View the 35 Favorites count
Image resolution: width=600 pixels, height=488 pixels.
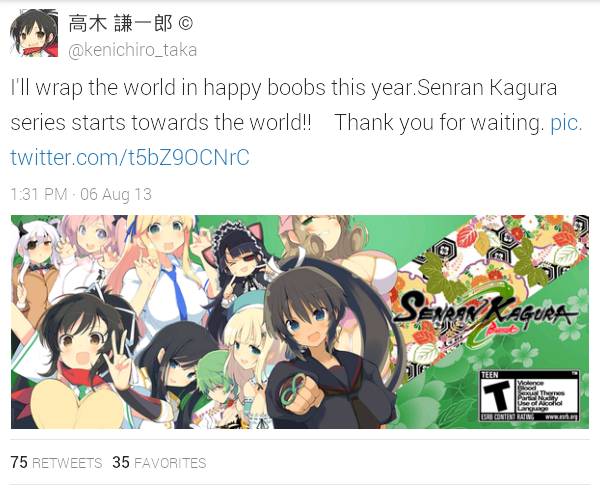159,462
